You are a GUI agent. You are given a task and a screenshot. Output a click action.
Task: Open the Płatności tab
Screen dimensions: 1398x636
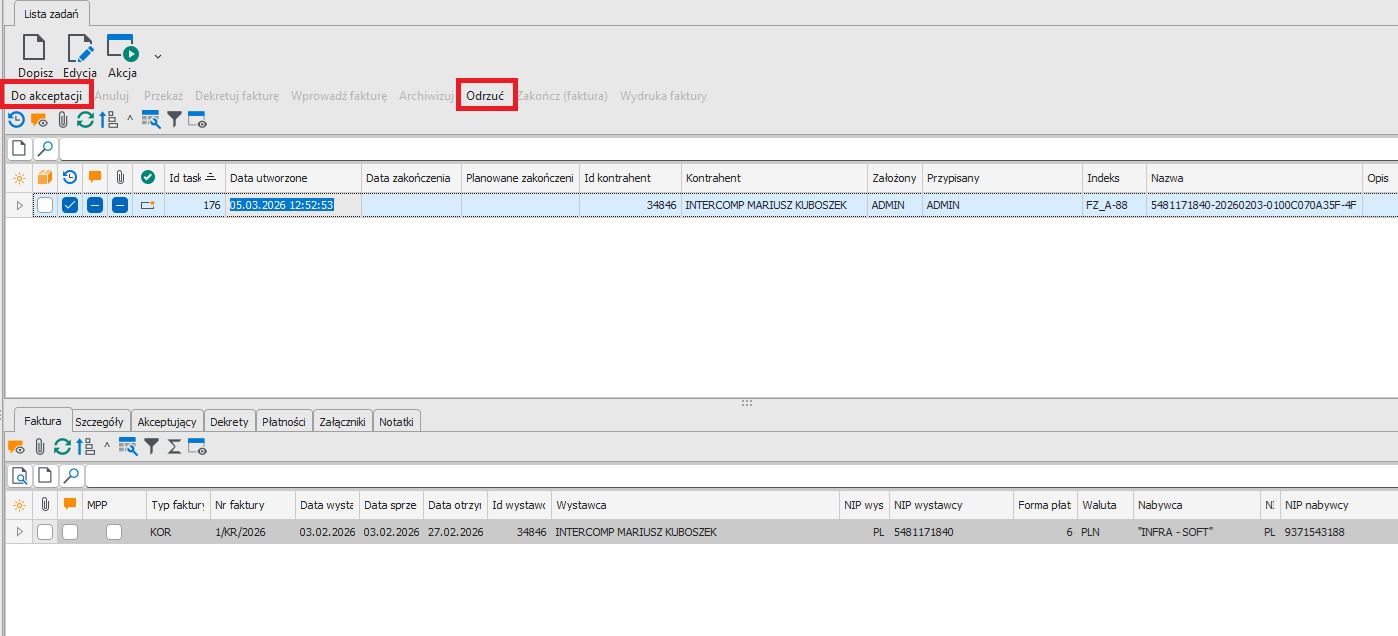[284, 422]
